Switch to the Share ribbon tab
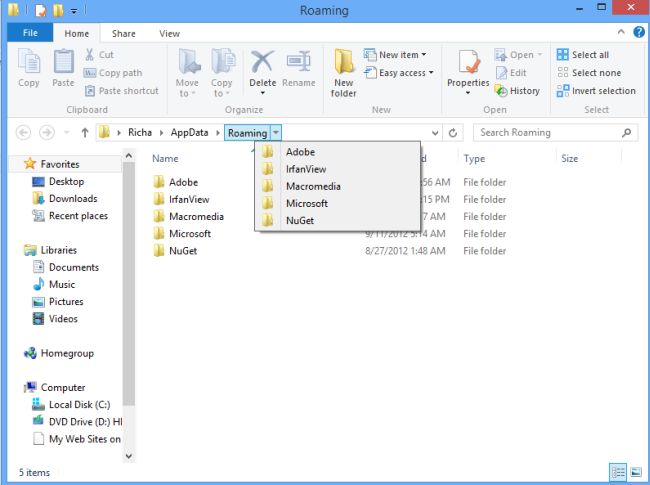This screenshot has width=650, height=485. coord(124,34)
